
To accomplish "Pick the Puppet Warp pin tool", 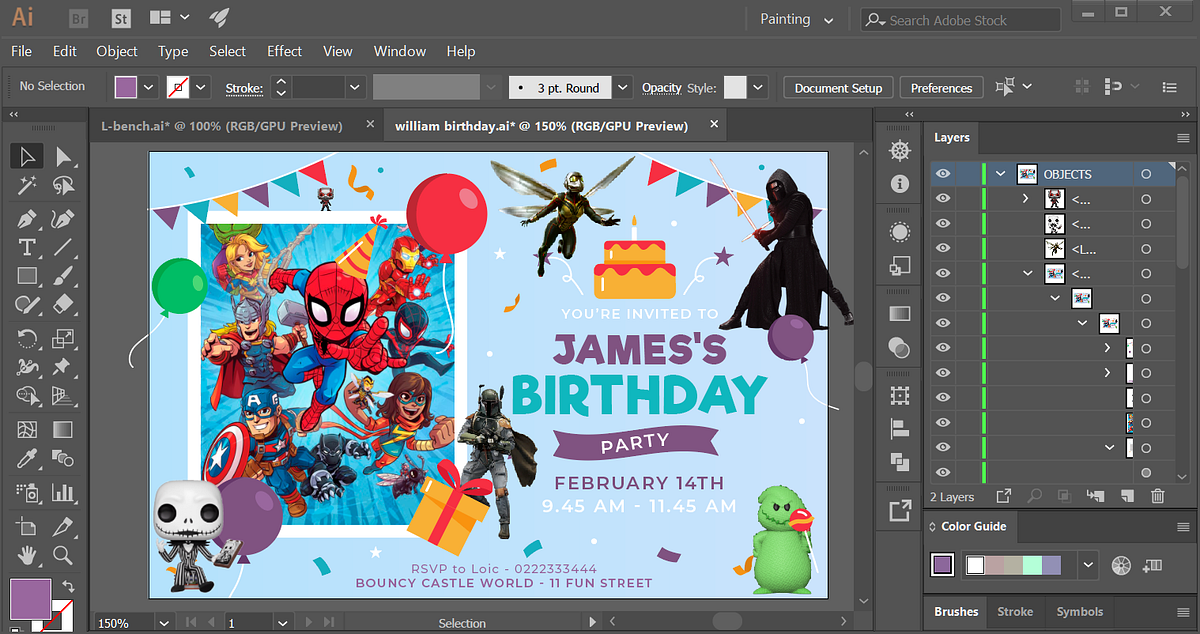I will click(63, 367).
